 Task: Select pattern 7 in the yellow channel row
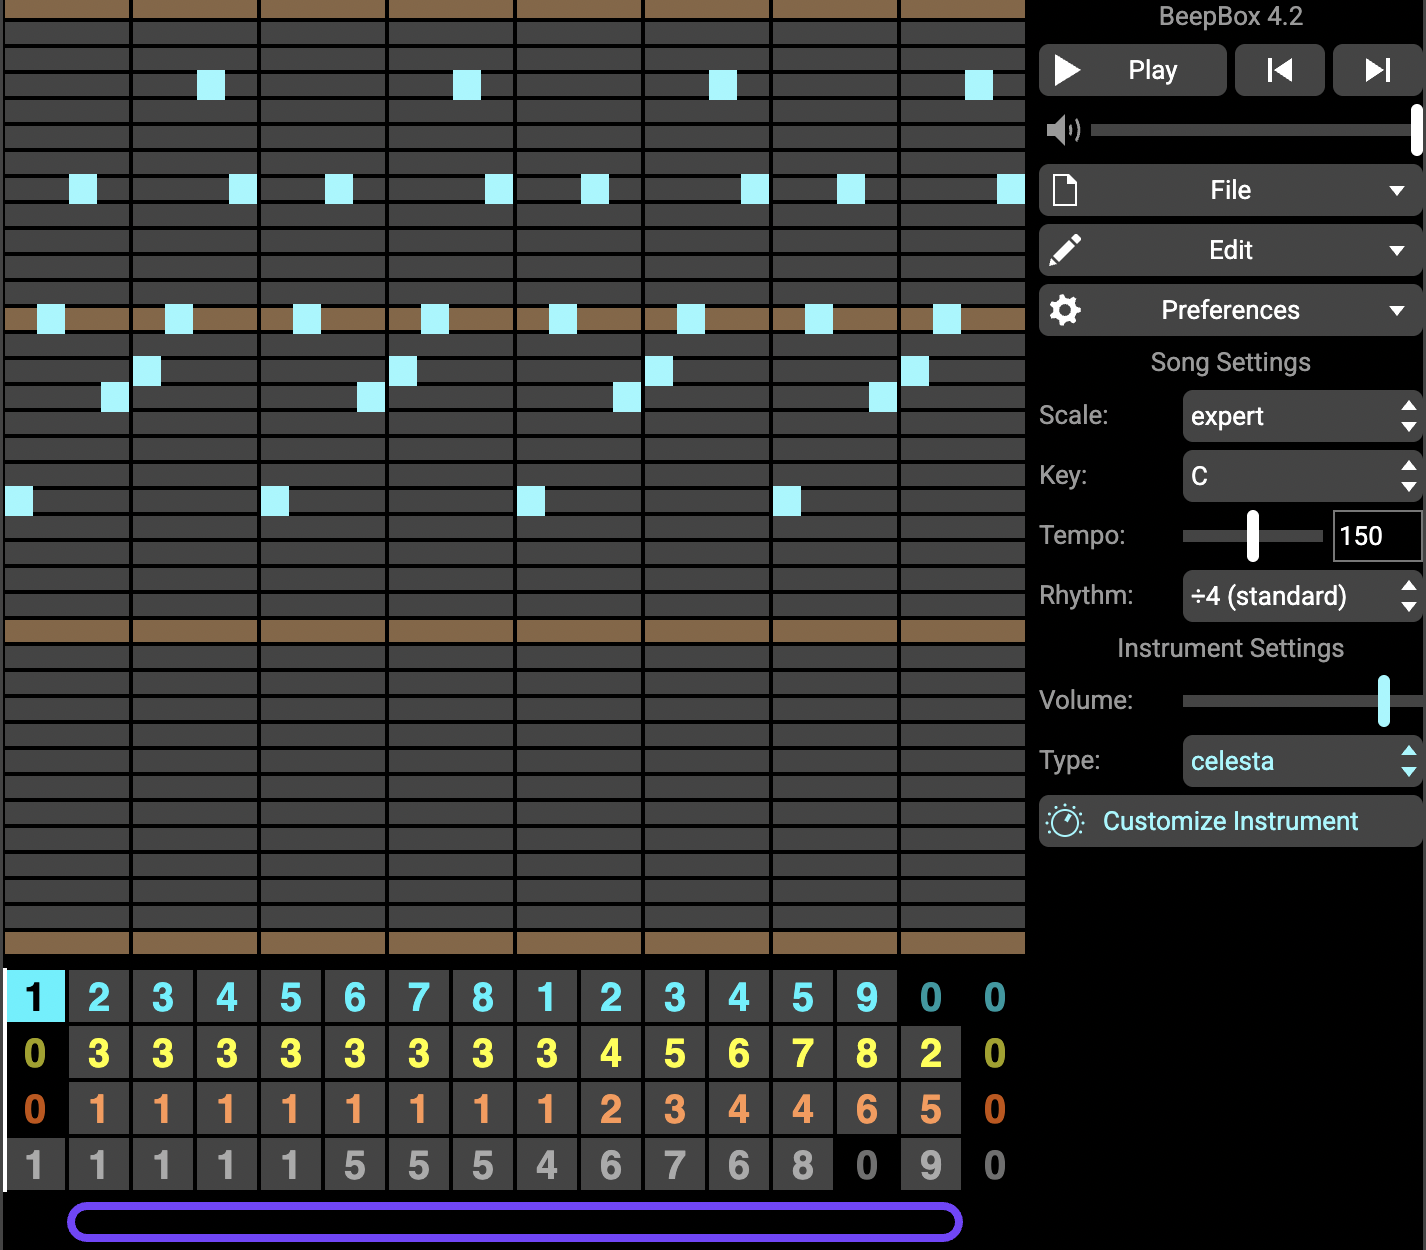pyautogui.click(x=803, y=1053)
